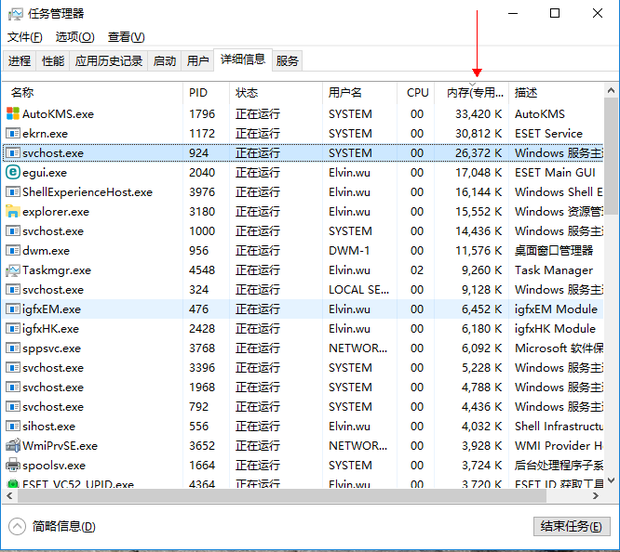Click icon of svchost.exe PID 324

13,289
